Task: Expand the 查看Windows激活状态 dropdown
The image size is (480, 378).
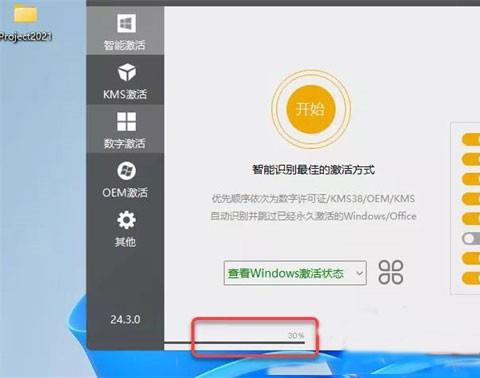Action: 295,273
